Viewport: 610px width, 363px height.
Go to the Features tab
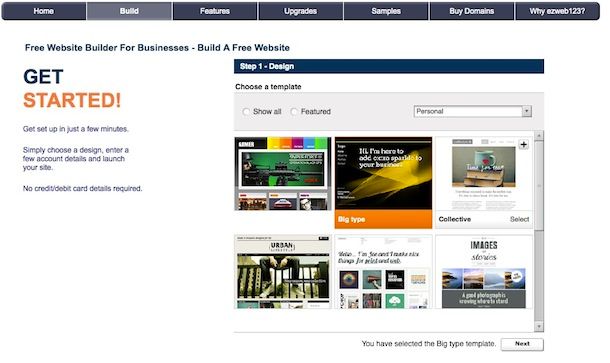[215, 11]
